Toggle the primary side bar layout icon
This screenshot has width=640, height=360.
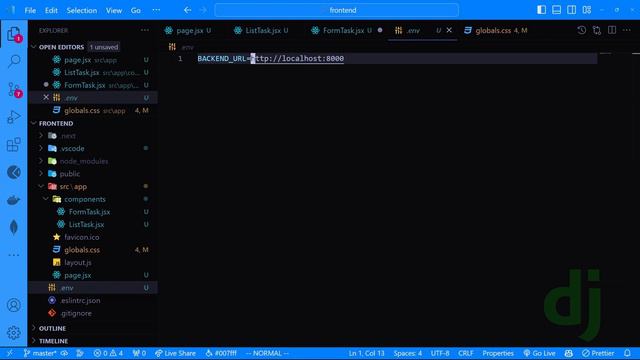(541, 10)
